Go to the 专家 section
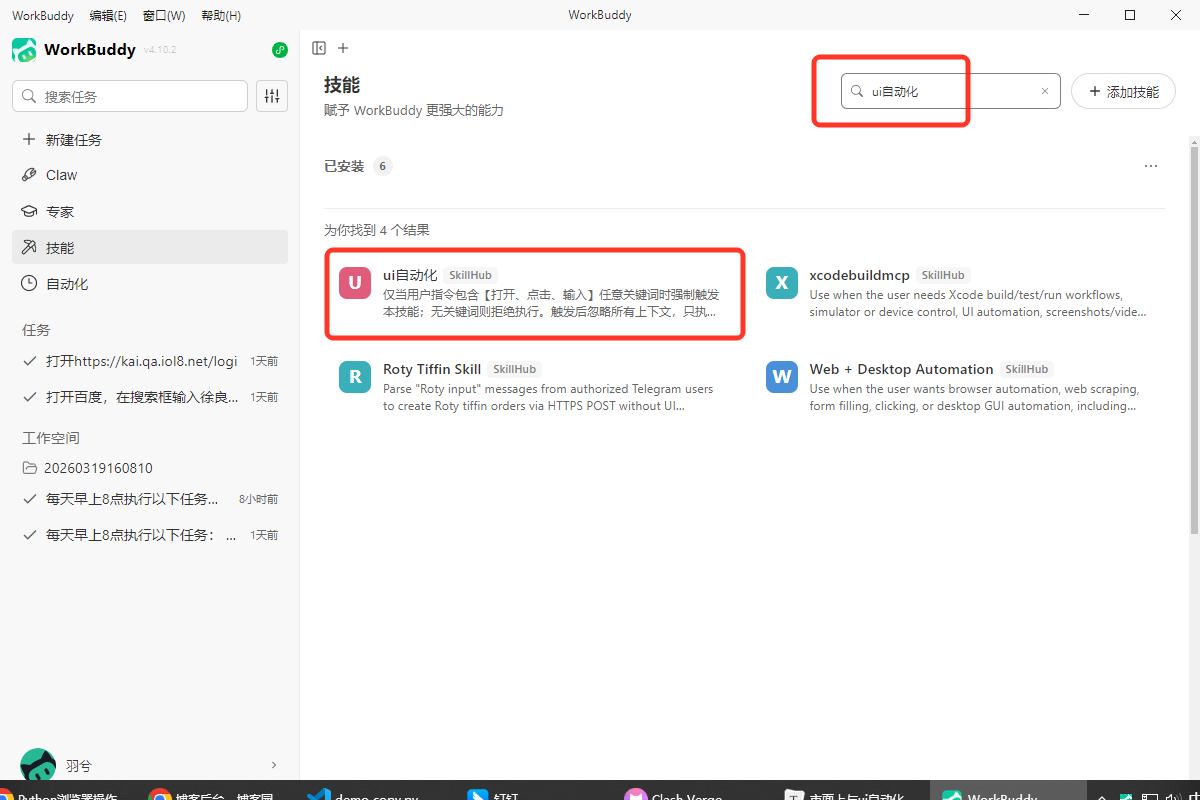This screenshot has width=1200, height=800. (150, 212)
